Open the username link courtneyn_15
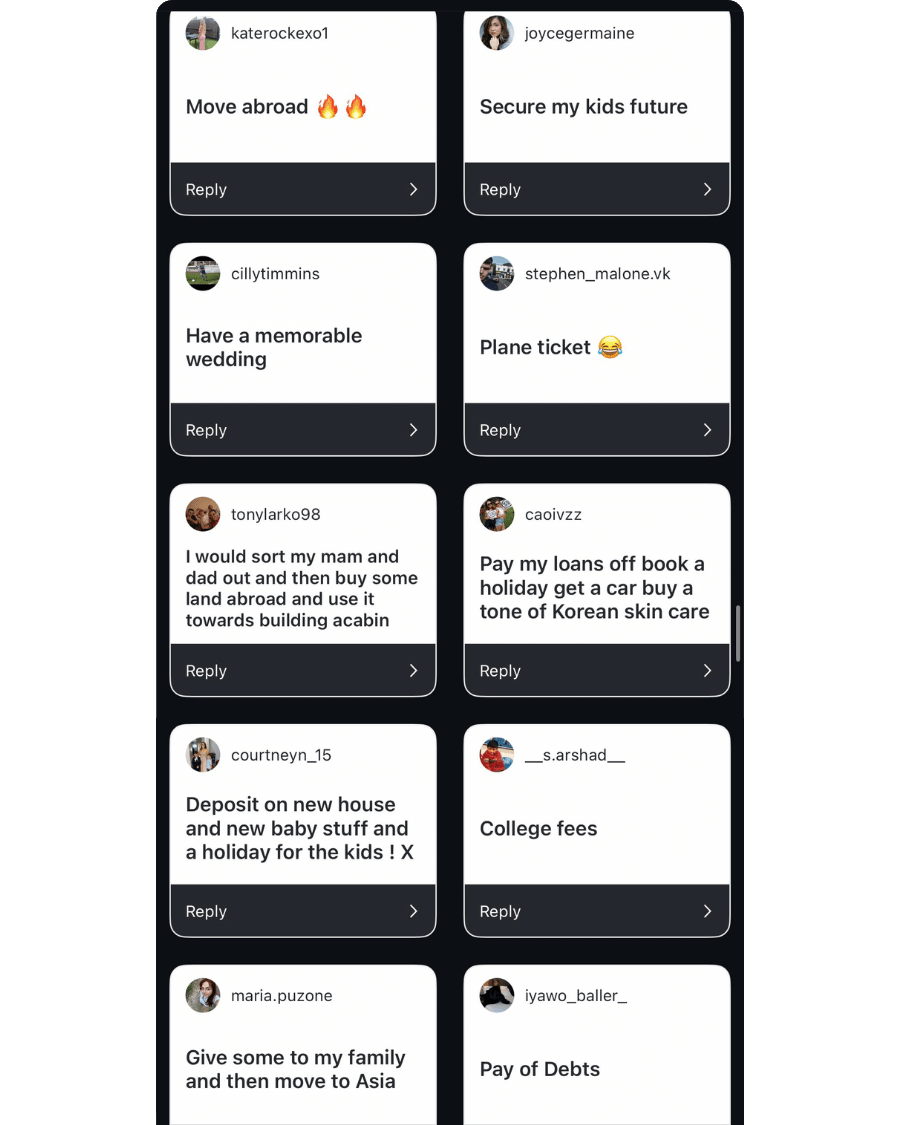The height and width of the screenshot is (1125, 900). point(281,755)
